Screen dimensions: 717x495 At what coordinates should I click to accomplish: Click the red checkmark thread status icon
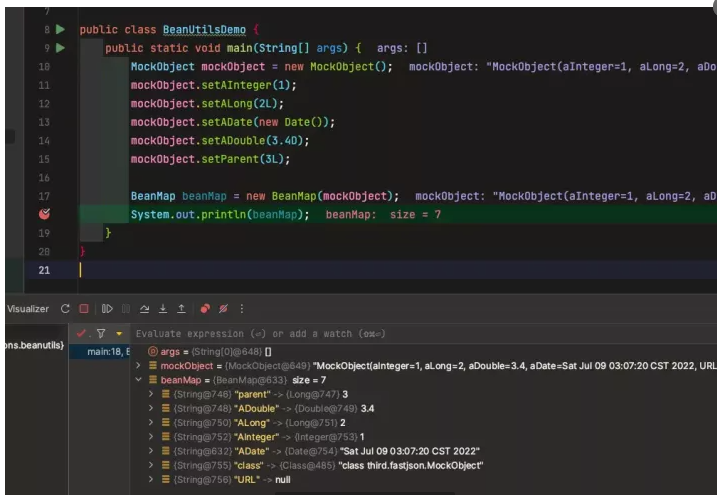click(82, 334)
